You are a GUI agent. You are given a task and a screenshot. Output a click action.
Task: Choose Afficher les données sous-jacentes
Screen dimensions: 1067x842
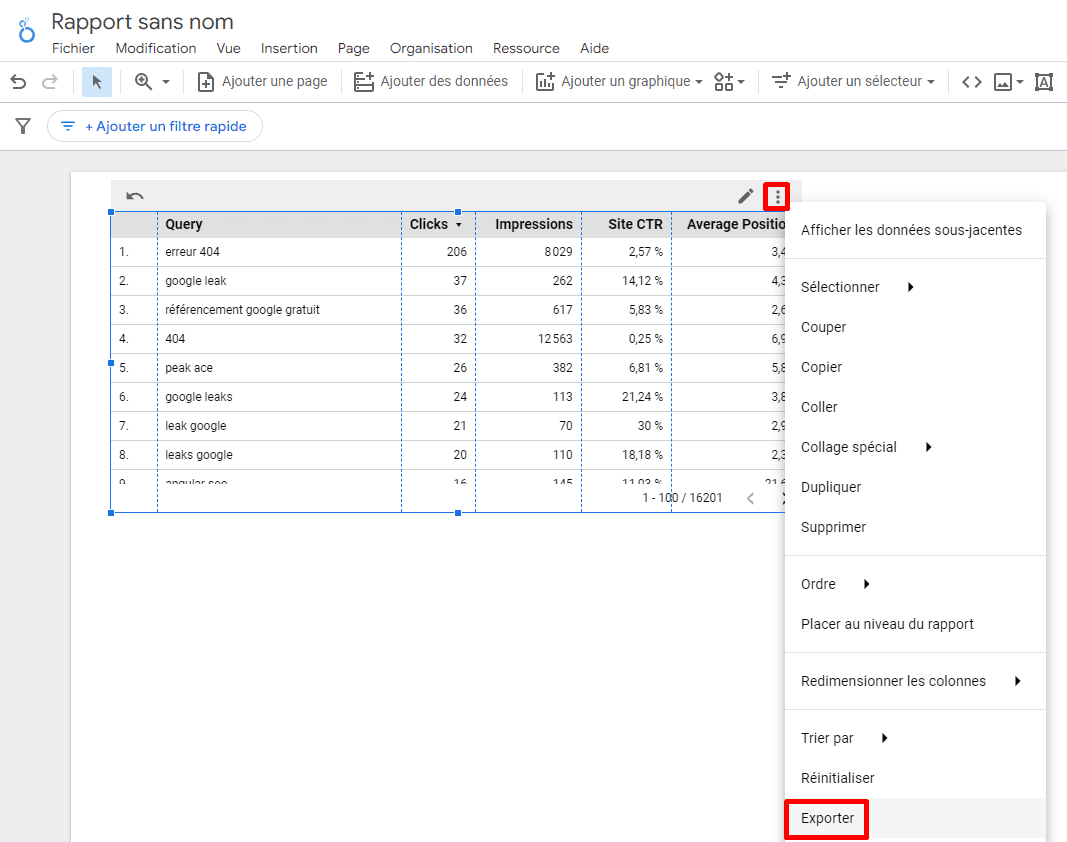[915, 230]
